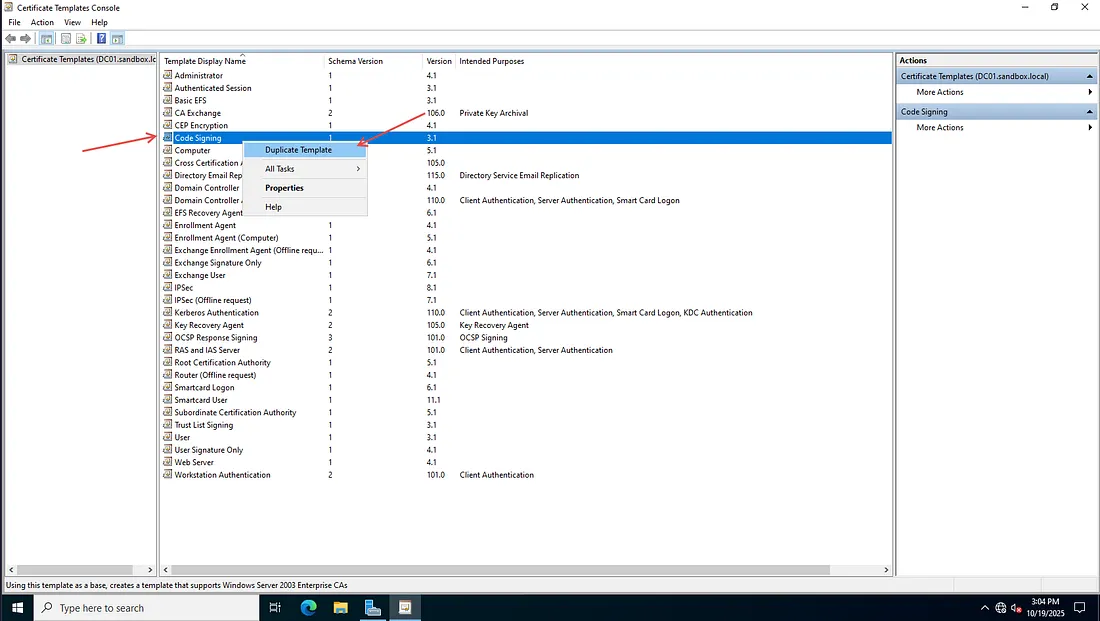This screenshot has height=621, width=1100.
Task: Choose Duplicate Template from context menu
Action: [x=298, y=150]
